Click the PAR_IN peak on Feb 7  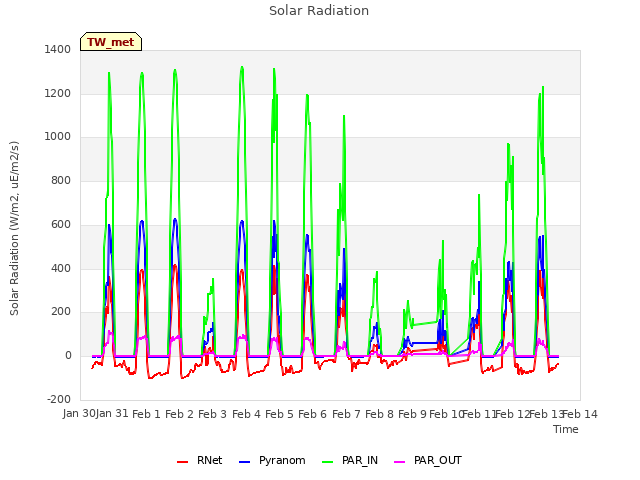[344, 116]
